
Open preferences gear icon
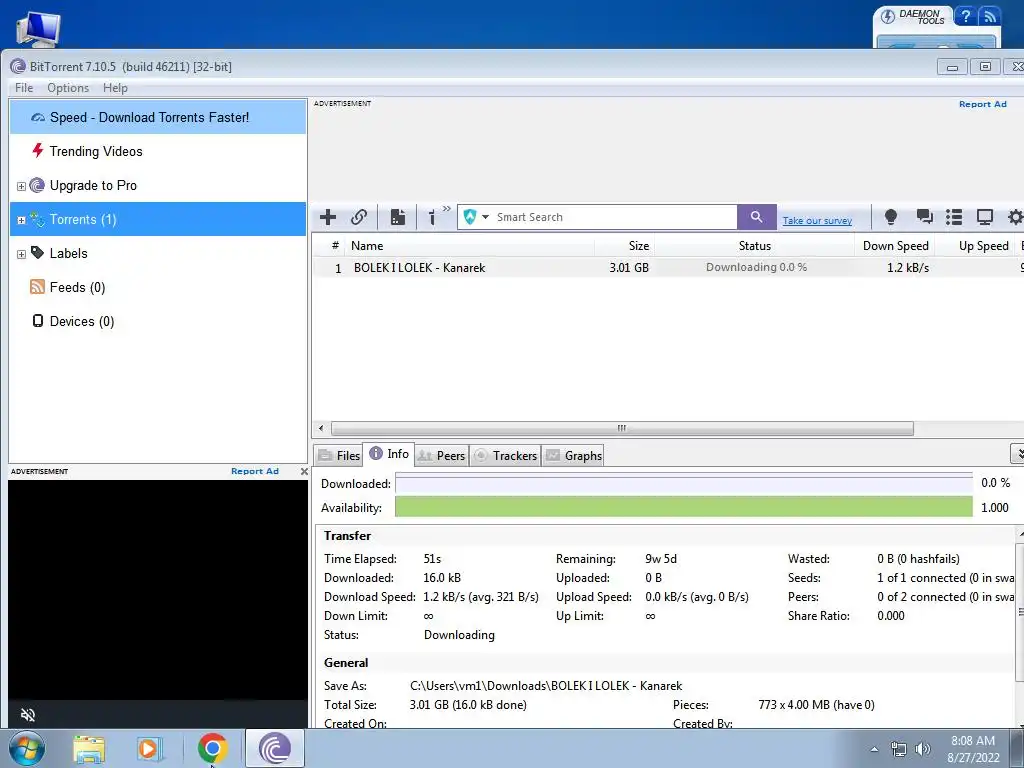click(x=1015, y=217)
